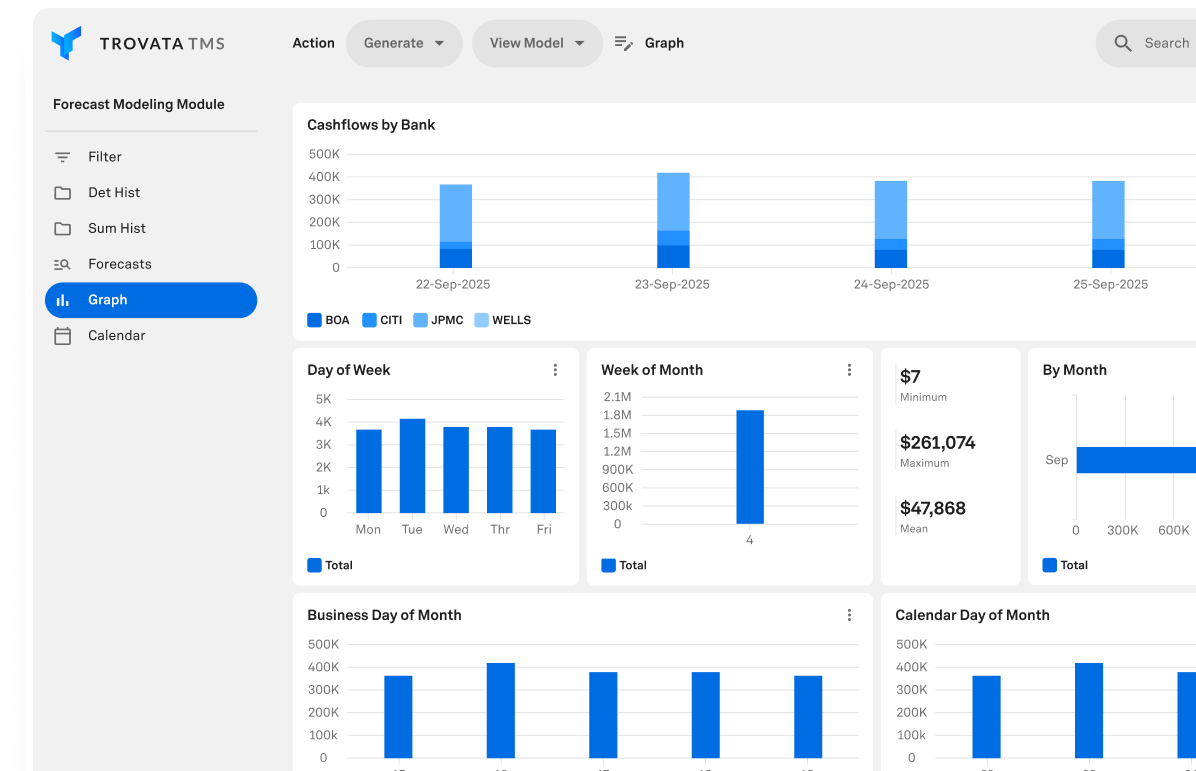Screen dimensions: 1196x771
Task: Click the Filter icon in the sidebar
Action: pos(62,157)
